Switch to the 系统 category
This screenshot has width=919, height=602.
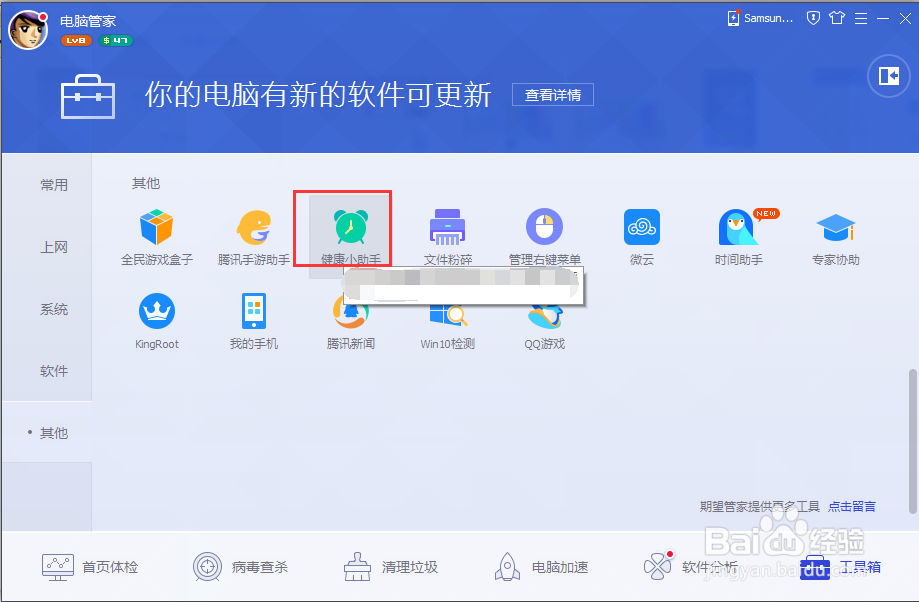pyautogui.click(x=55, y=309)
